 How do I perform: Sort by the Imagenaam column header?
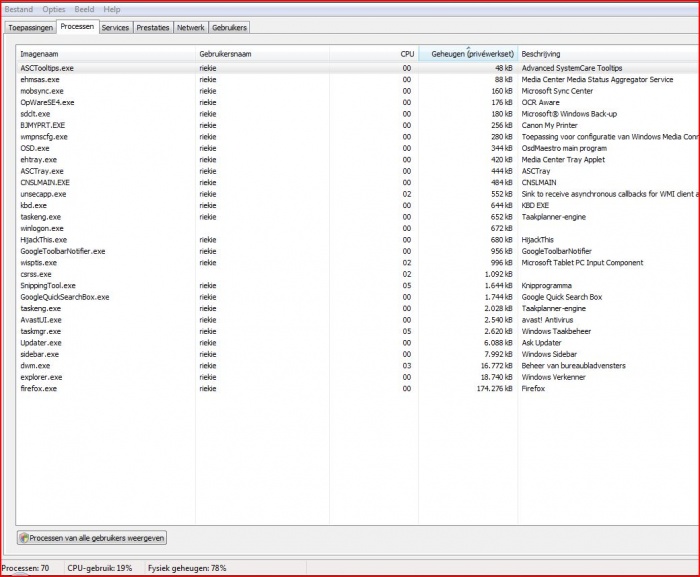(x=40, y=53)
